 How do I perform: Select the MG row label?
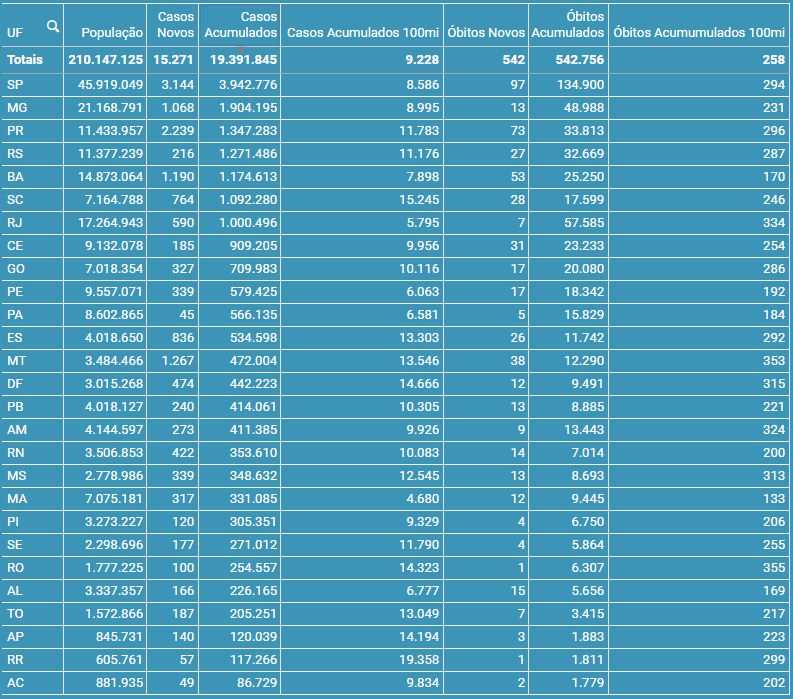(x=17, y=108)
